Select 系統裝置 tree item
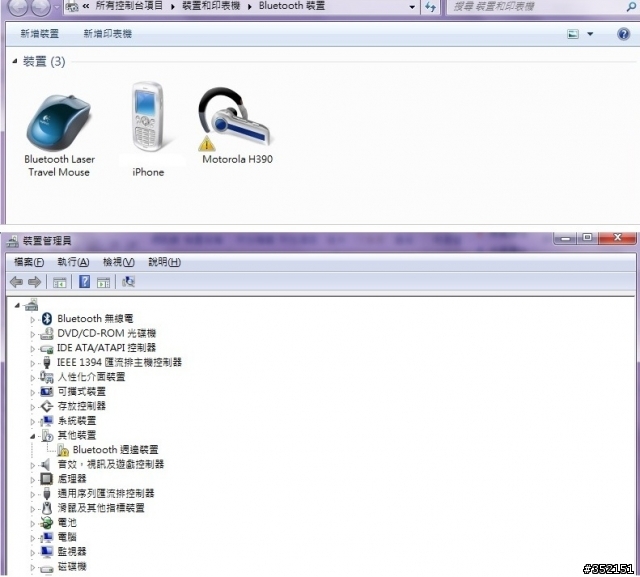This screenshot has height=577, width=640. click(77, 420)
